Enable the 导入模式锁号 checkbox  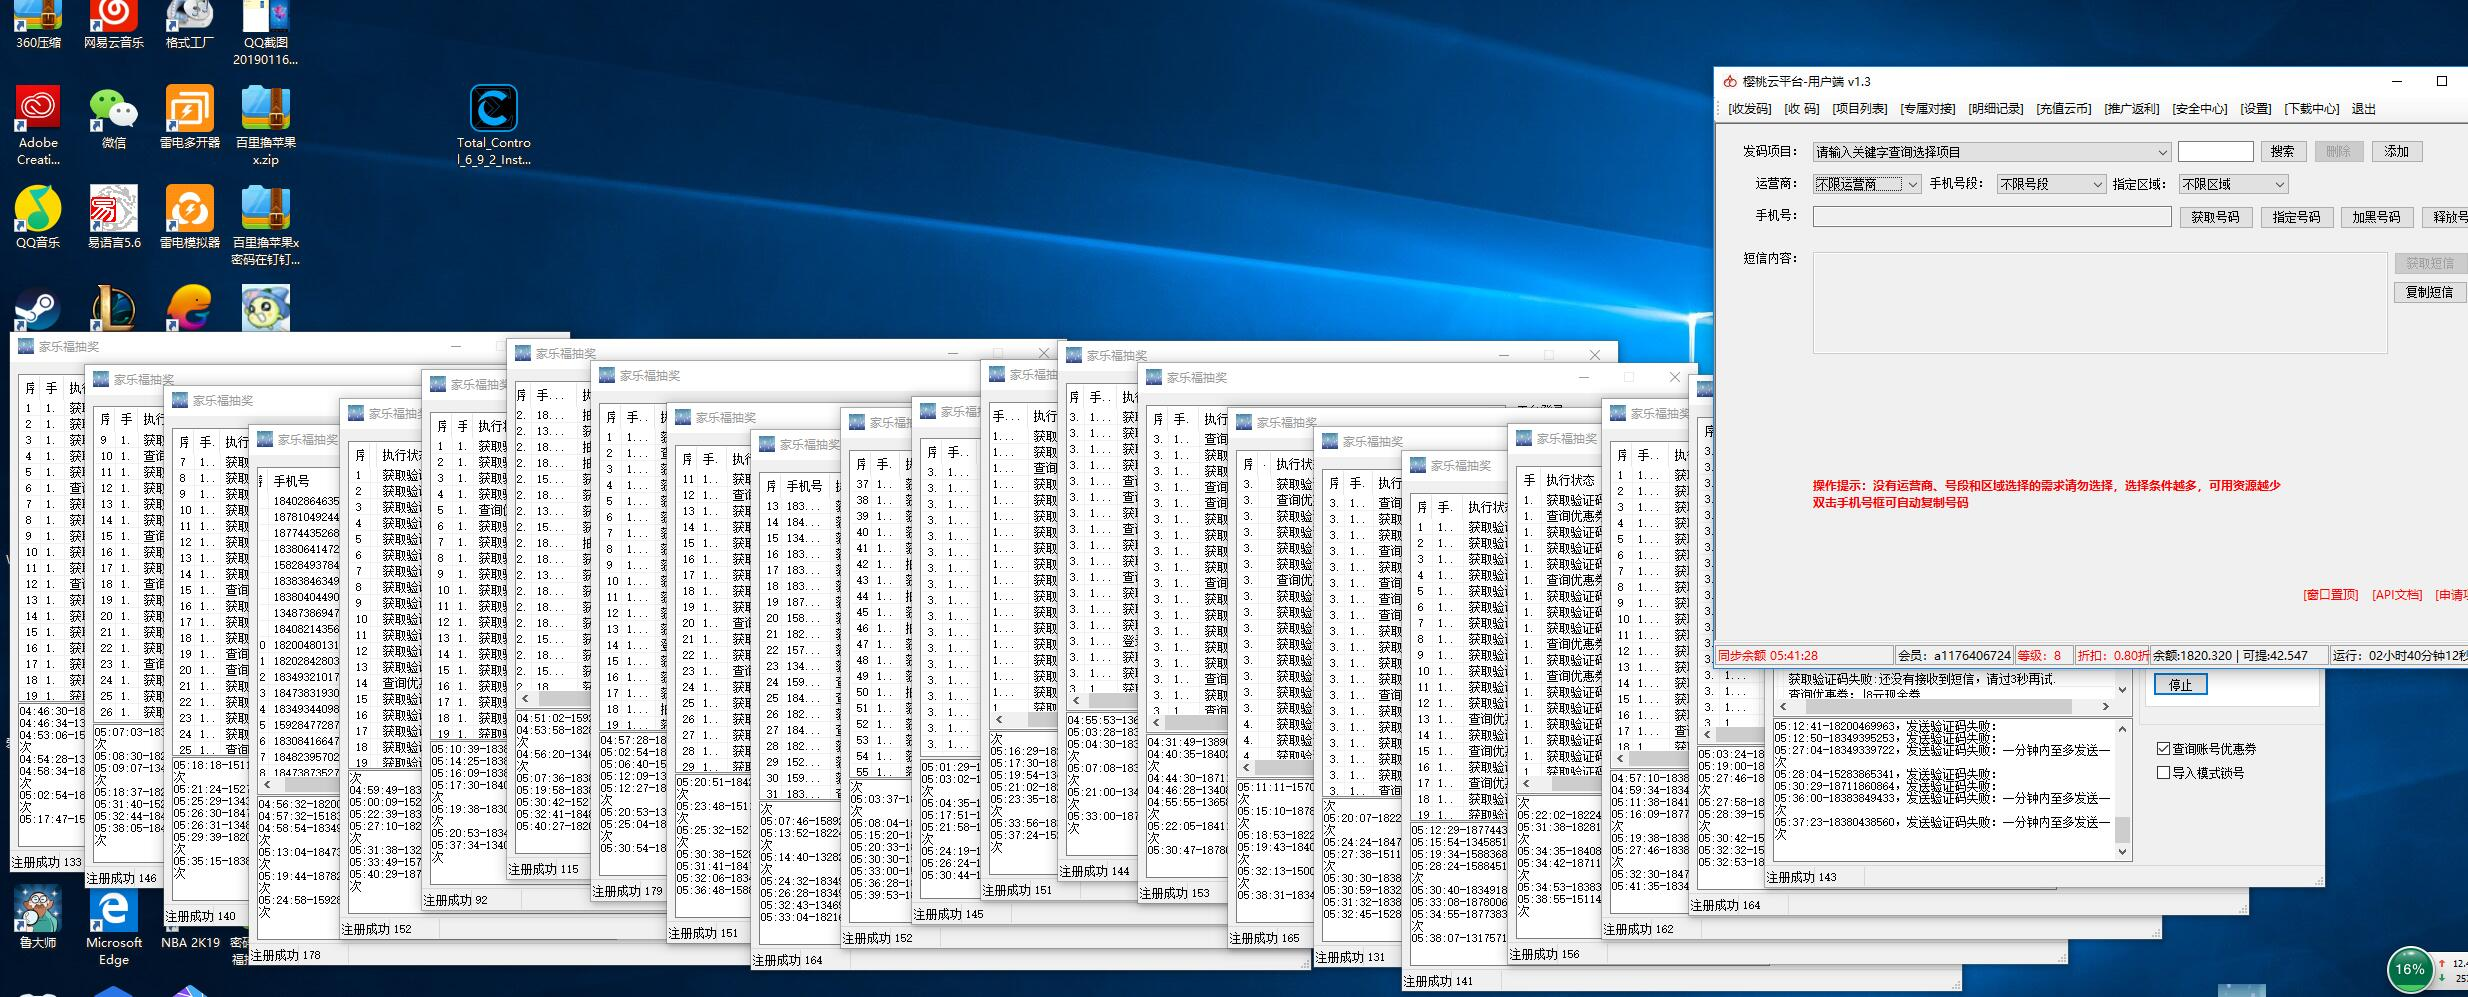pos(2163,773)
